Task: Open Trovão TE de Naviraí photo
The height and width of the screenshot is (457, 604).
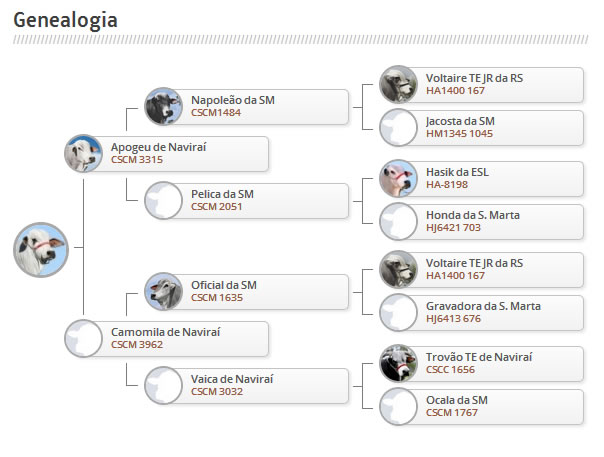Action: (398, 363)
